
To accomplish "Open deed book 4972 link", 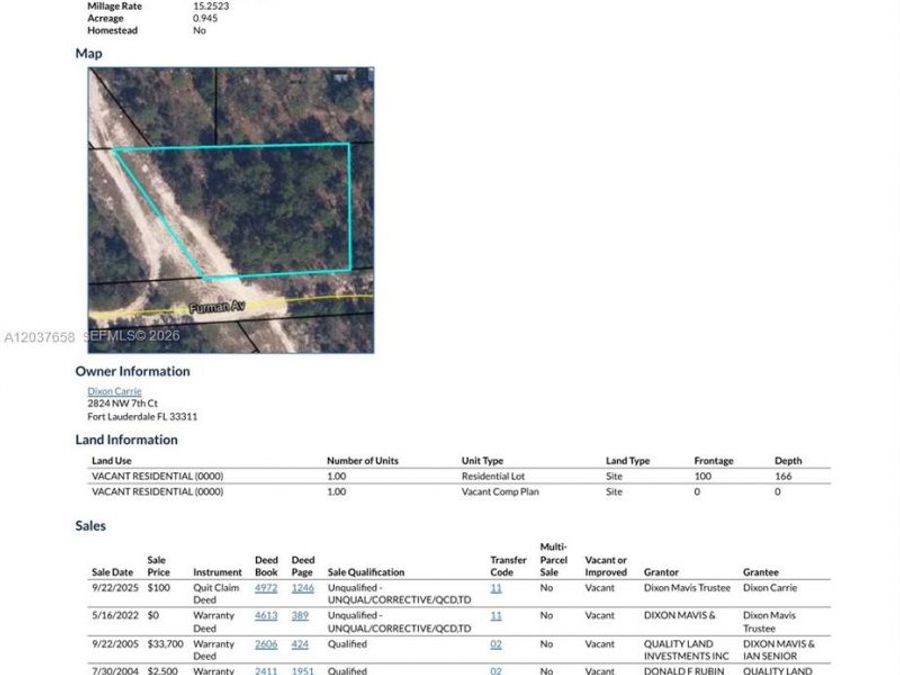I will 266,588.
